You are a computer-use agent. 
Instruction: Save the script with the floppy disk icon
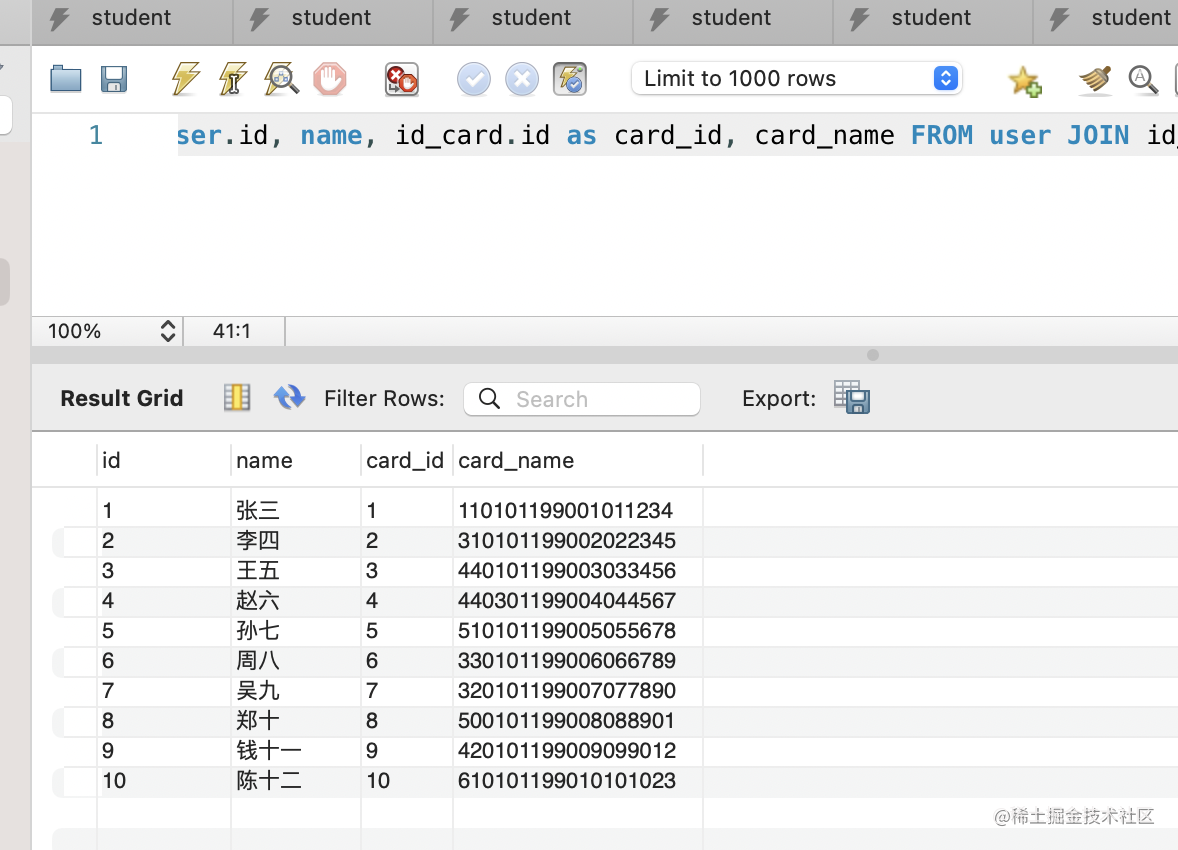114,79
